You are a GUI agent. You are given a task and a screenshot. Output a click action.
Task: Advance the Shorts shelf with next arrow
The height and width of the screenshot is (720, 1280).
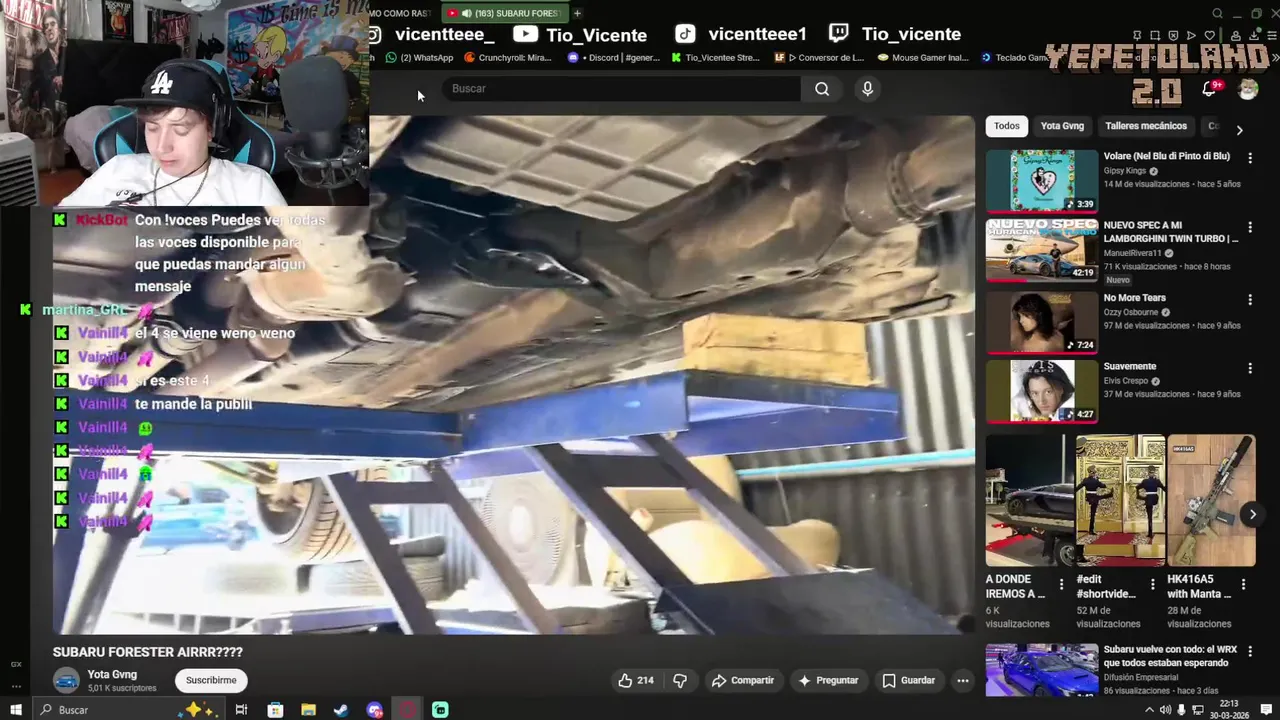click(1252, 514)
